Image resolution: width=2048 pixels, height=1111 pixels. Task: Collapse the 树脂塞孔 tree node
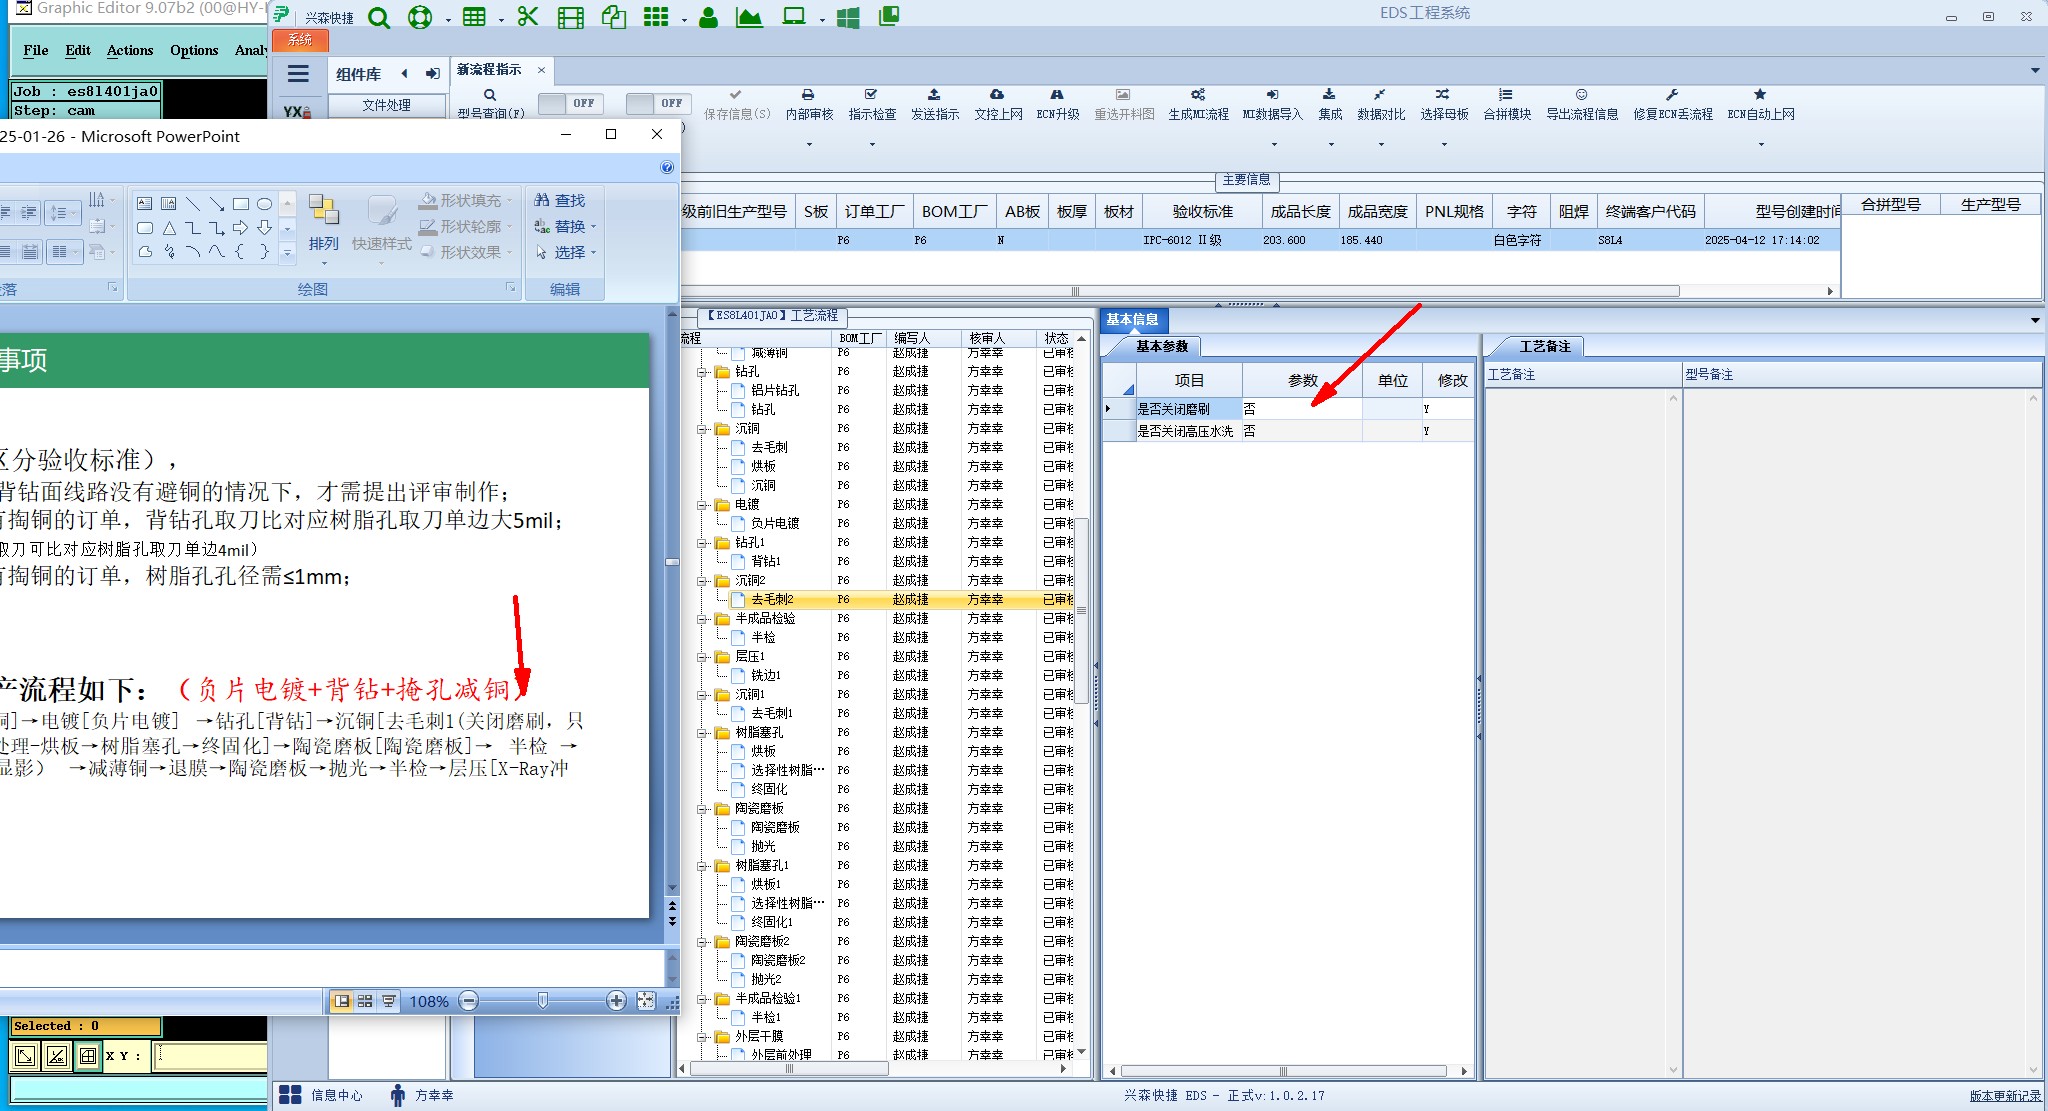click(703, 733)
